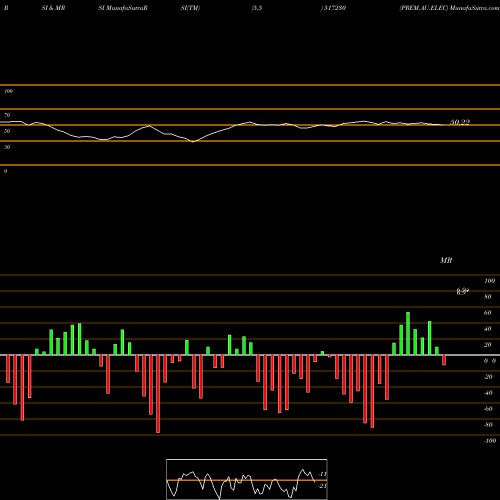Click the last small red bar in MR histogram
Image resolution: width=500 pixels, height=500 pixels.
point(444,360)
